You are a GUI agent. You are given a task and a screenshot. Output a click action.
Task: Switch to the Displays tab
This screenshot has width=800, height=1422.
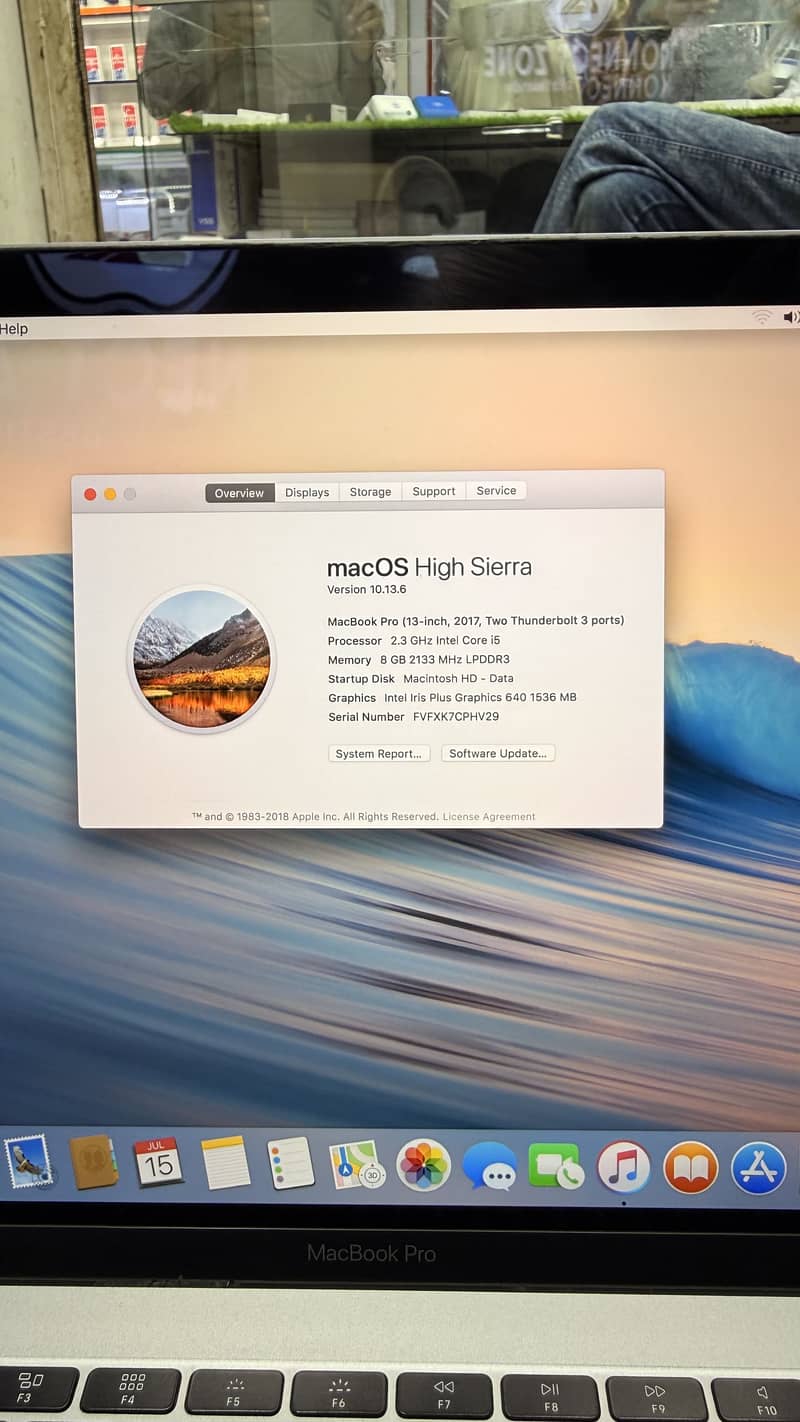coord(307,492)
